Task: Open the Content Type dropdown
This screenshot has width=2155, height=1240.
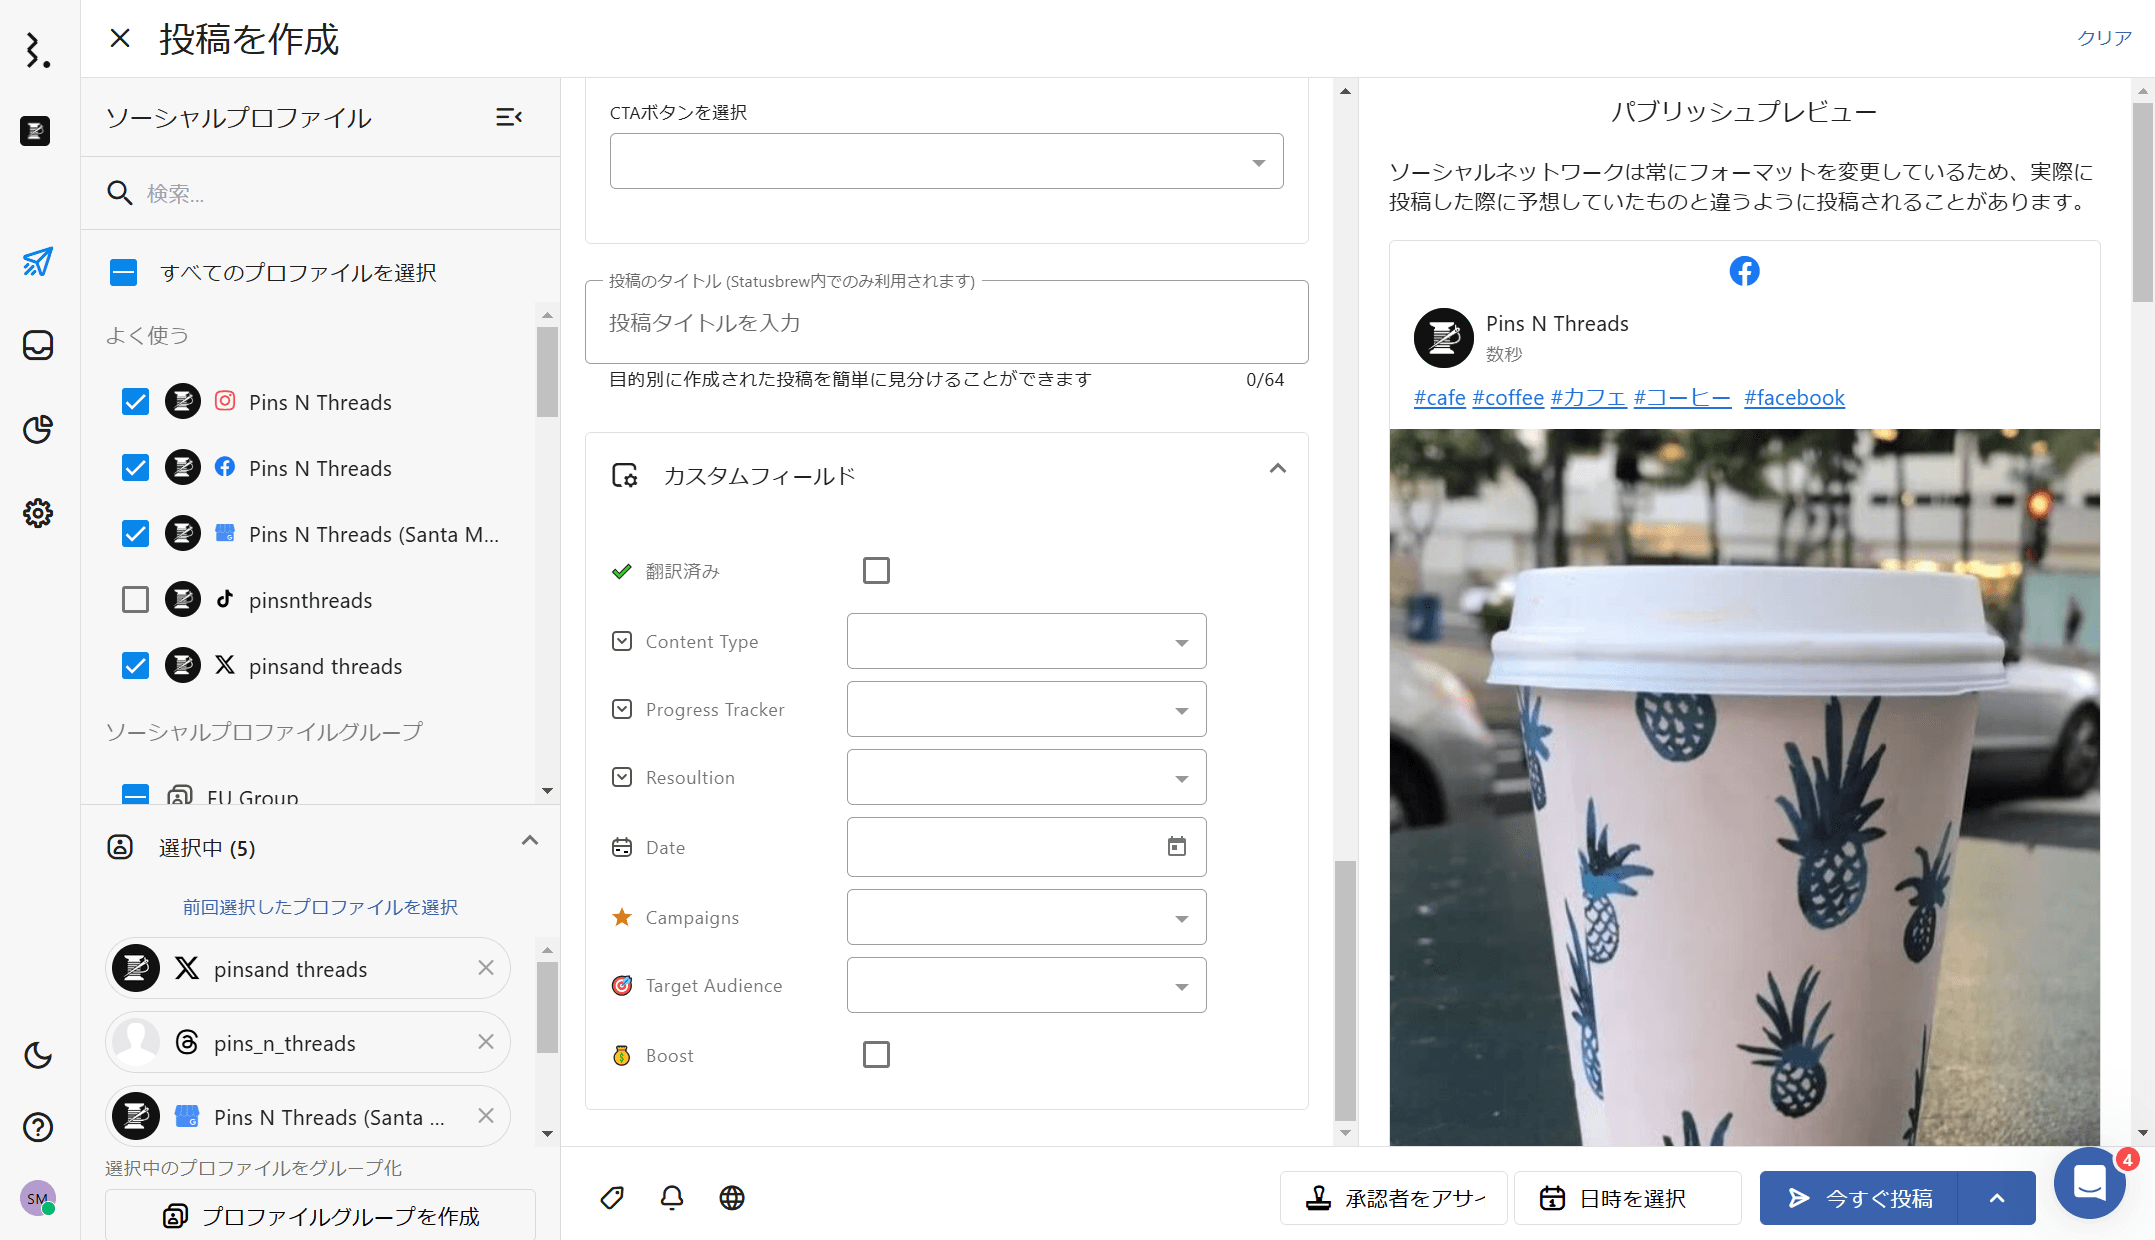Action: (1026, 641)
